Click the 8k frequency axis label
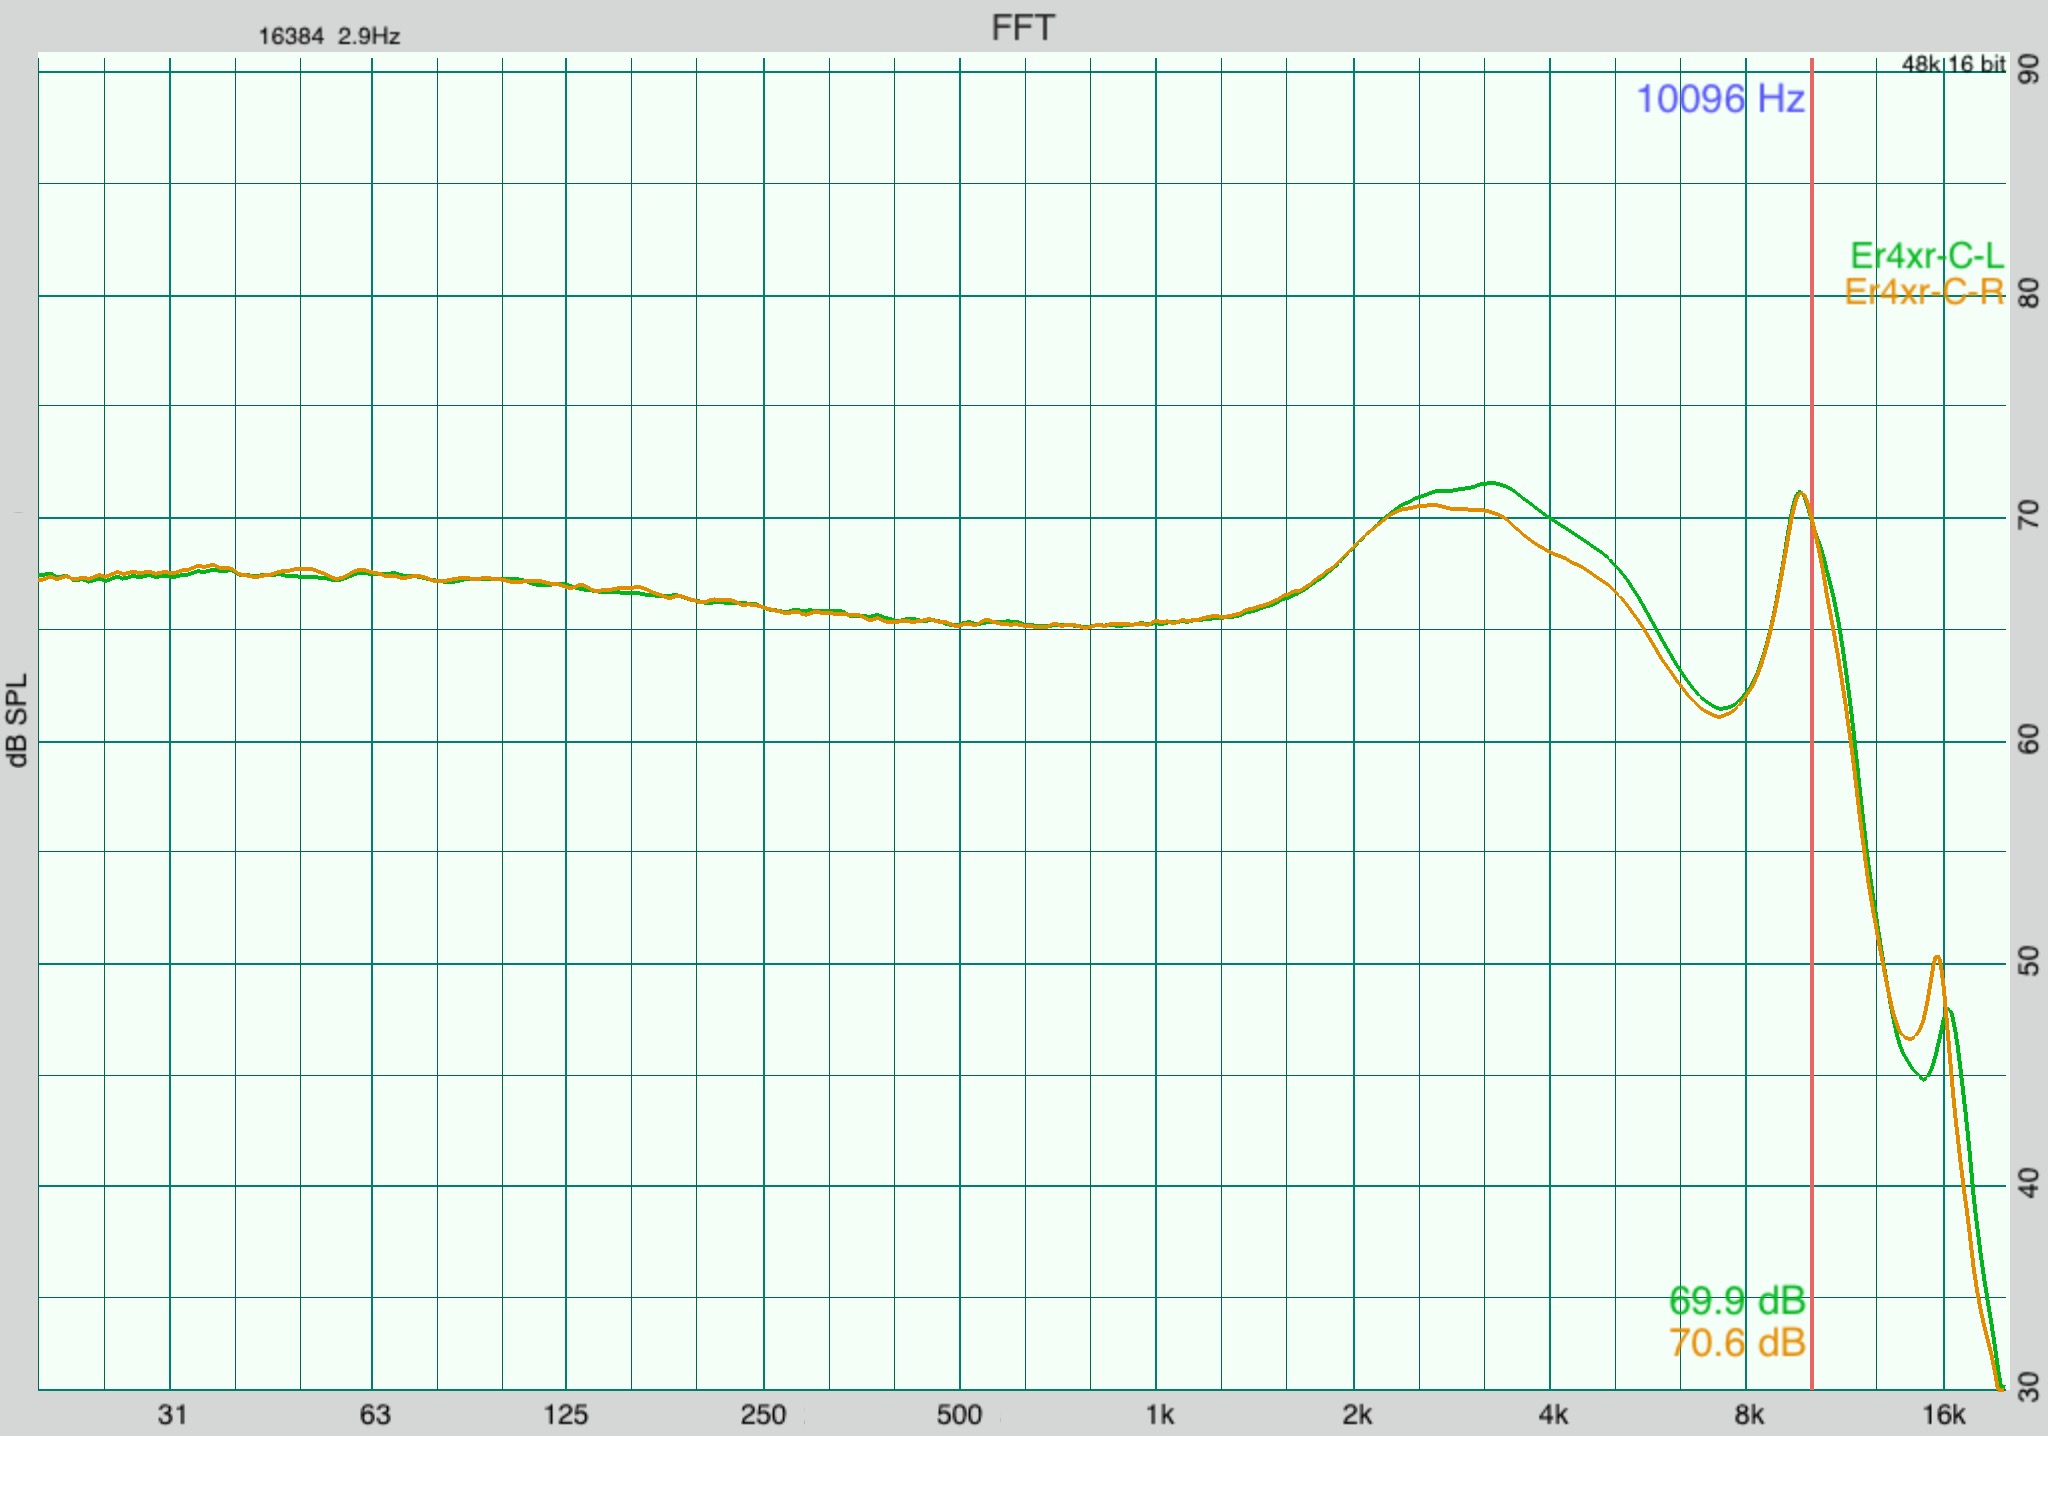This screenshot has width=2048, height=1496. (1749, 1415)
